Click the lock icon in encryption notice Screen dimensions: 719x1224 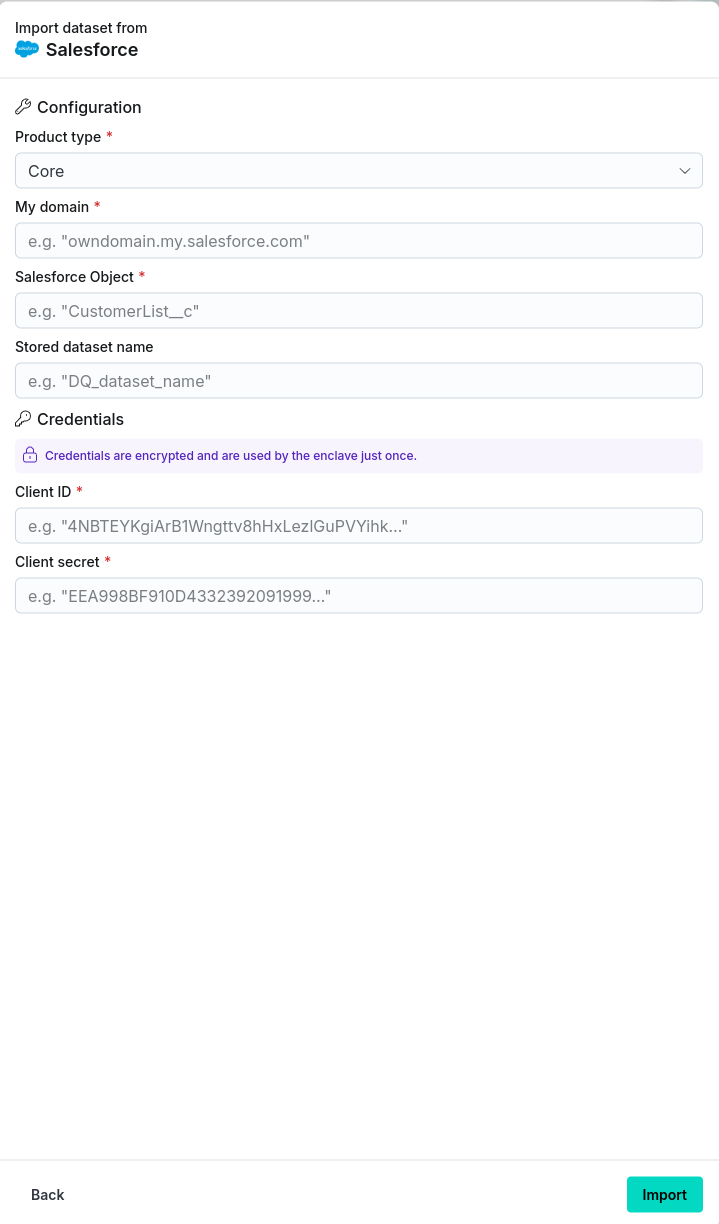(x=30, y=455)
